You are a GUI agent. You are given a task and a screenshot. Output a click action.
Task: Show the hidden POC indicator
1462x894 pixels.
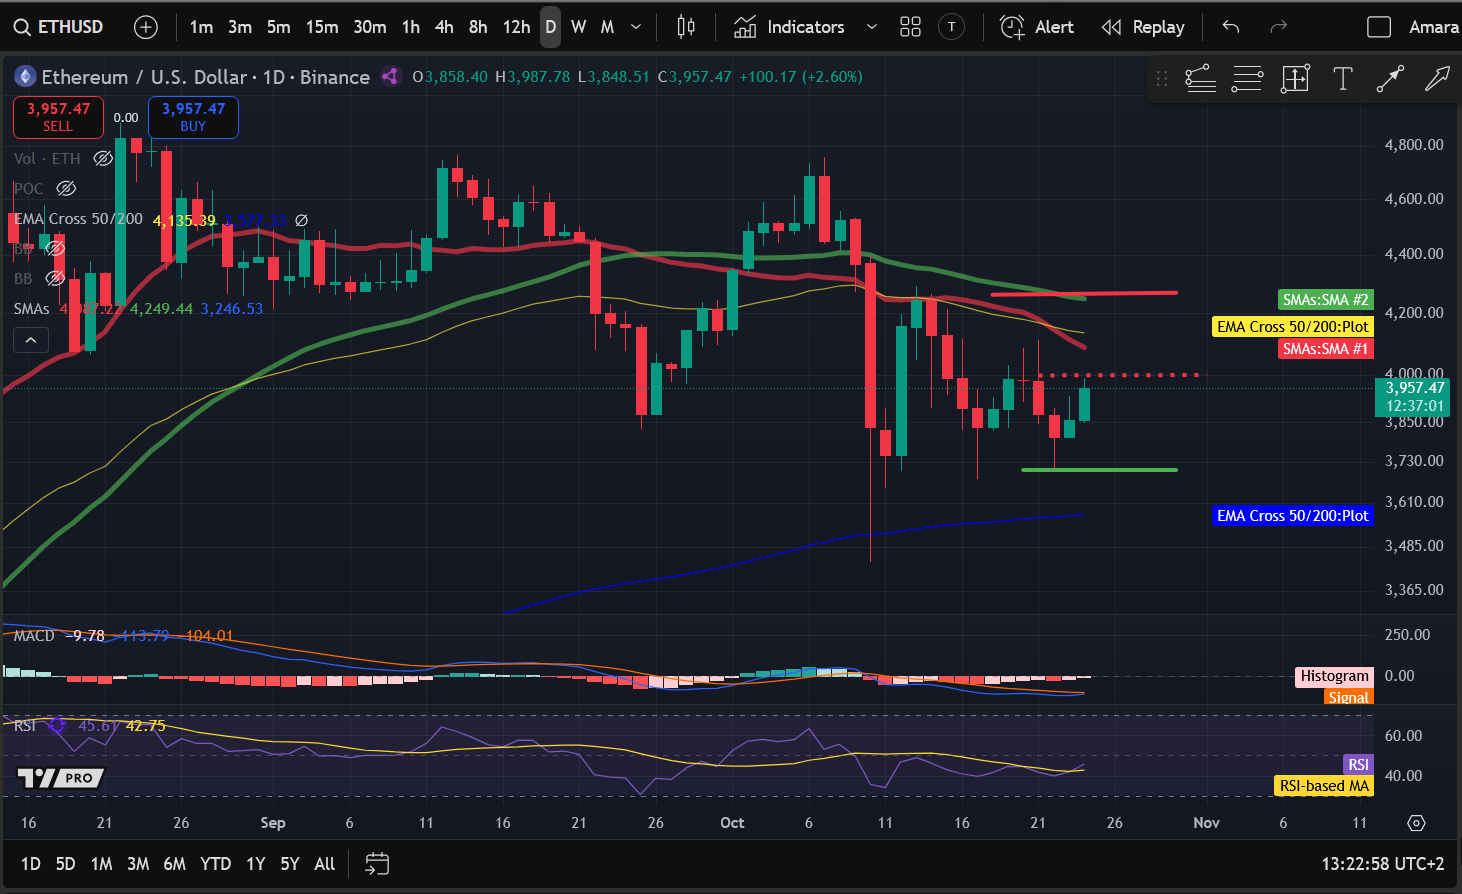pyautogui.click(x=66, y=189)
